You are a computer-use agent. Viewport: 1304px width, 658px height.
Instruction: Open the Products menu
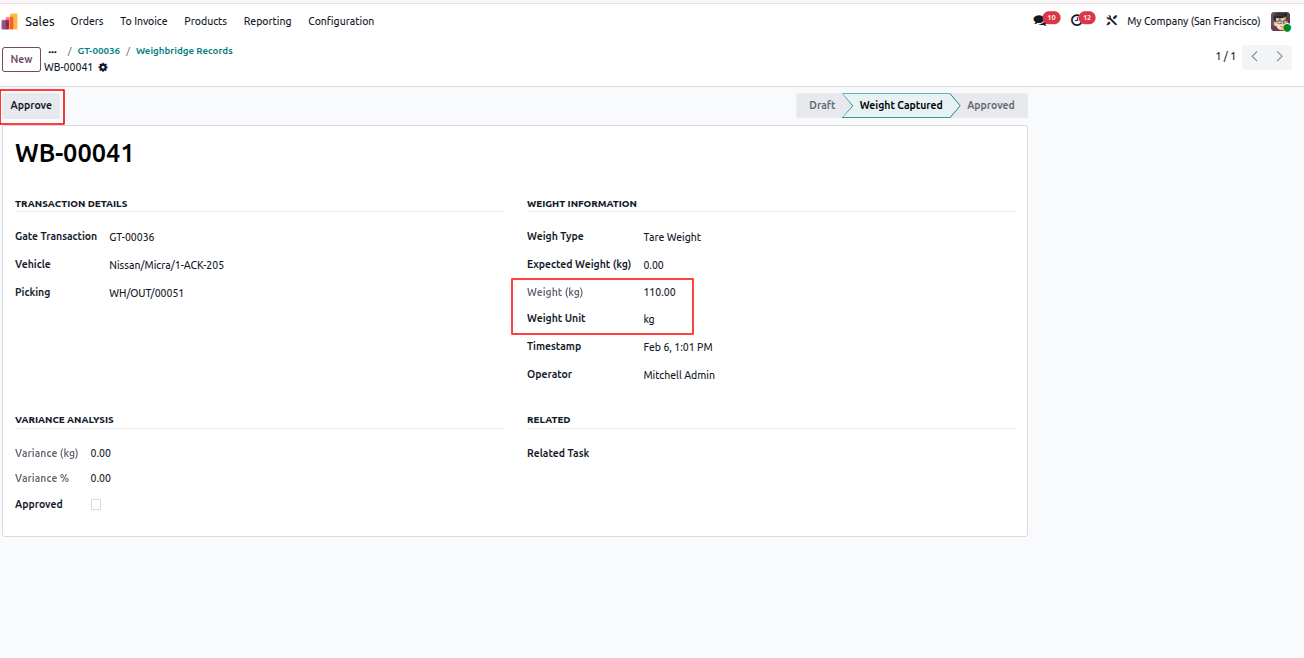(x=206, y=21)
